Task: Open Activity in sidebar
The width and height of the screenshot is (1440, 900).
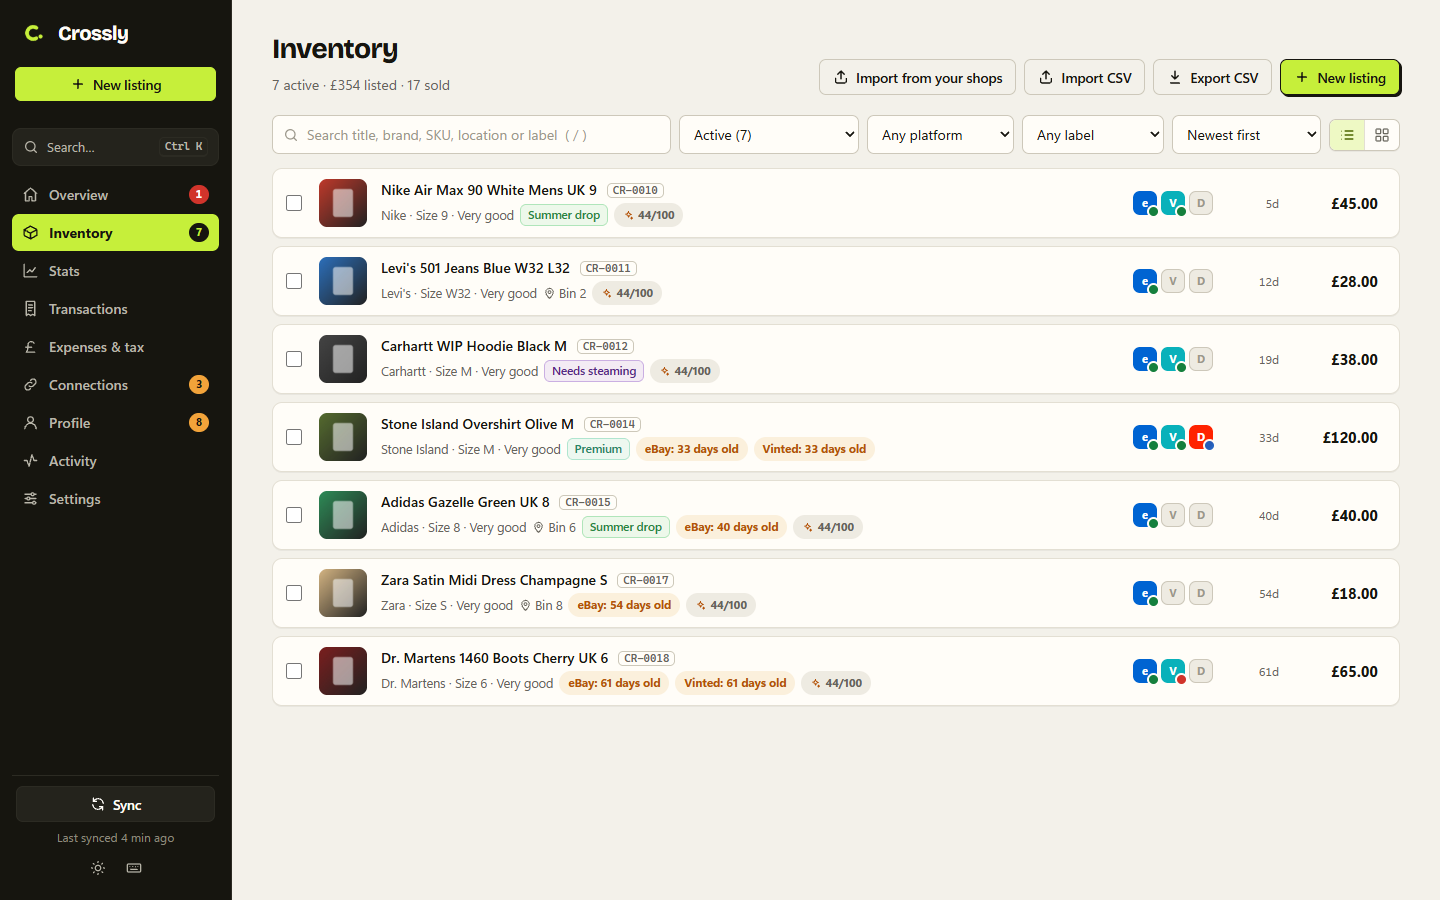Action: (115, 461)
